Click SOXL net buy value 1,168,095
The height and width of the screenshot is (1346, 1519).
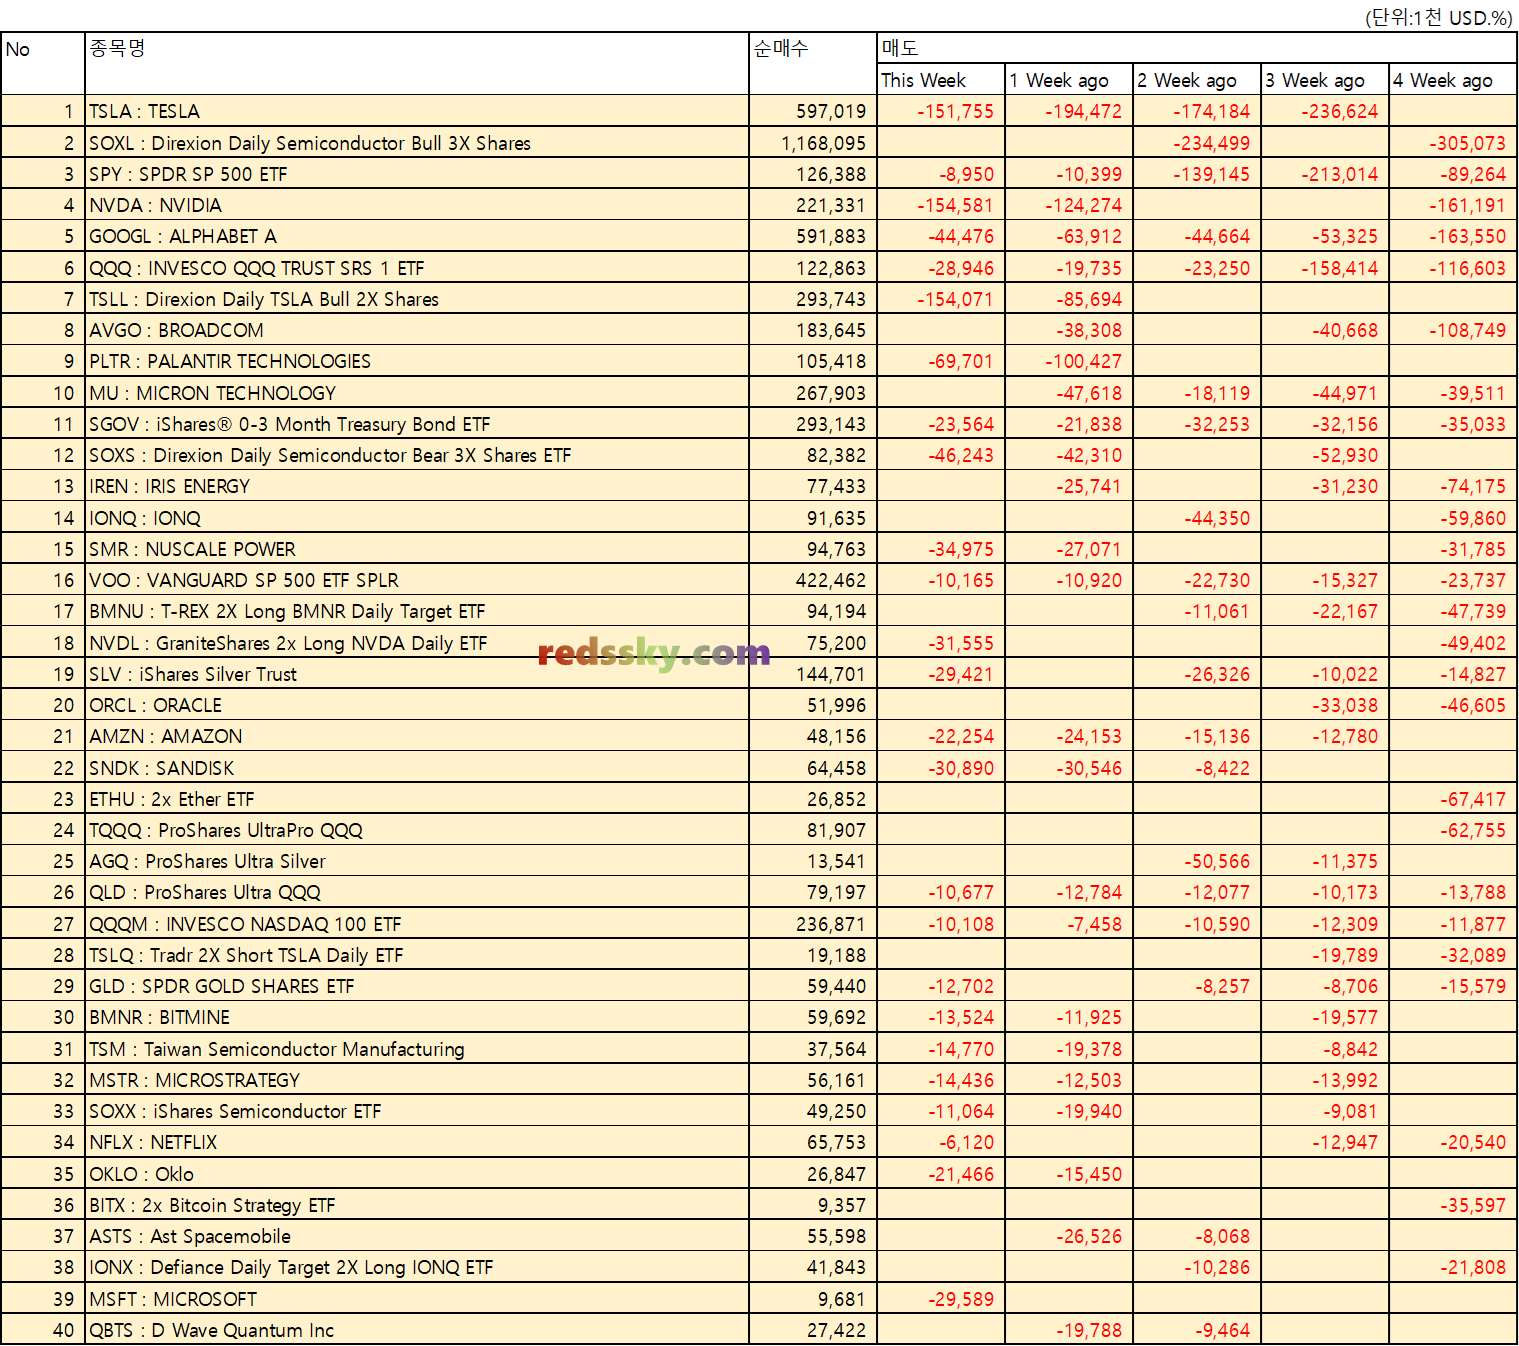(813, 143)
